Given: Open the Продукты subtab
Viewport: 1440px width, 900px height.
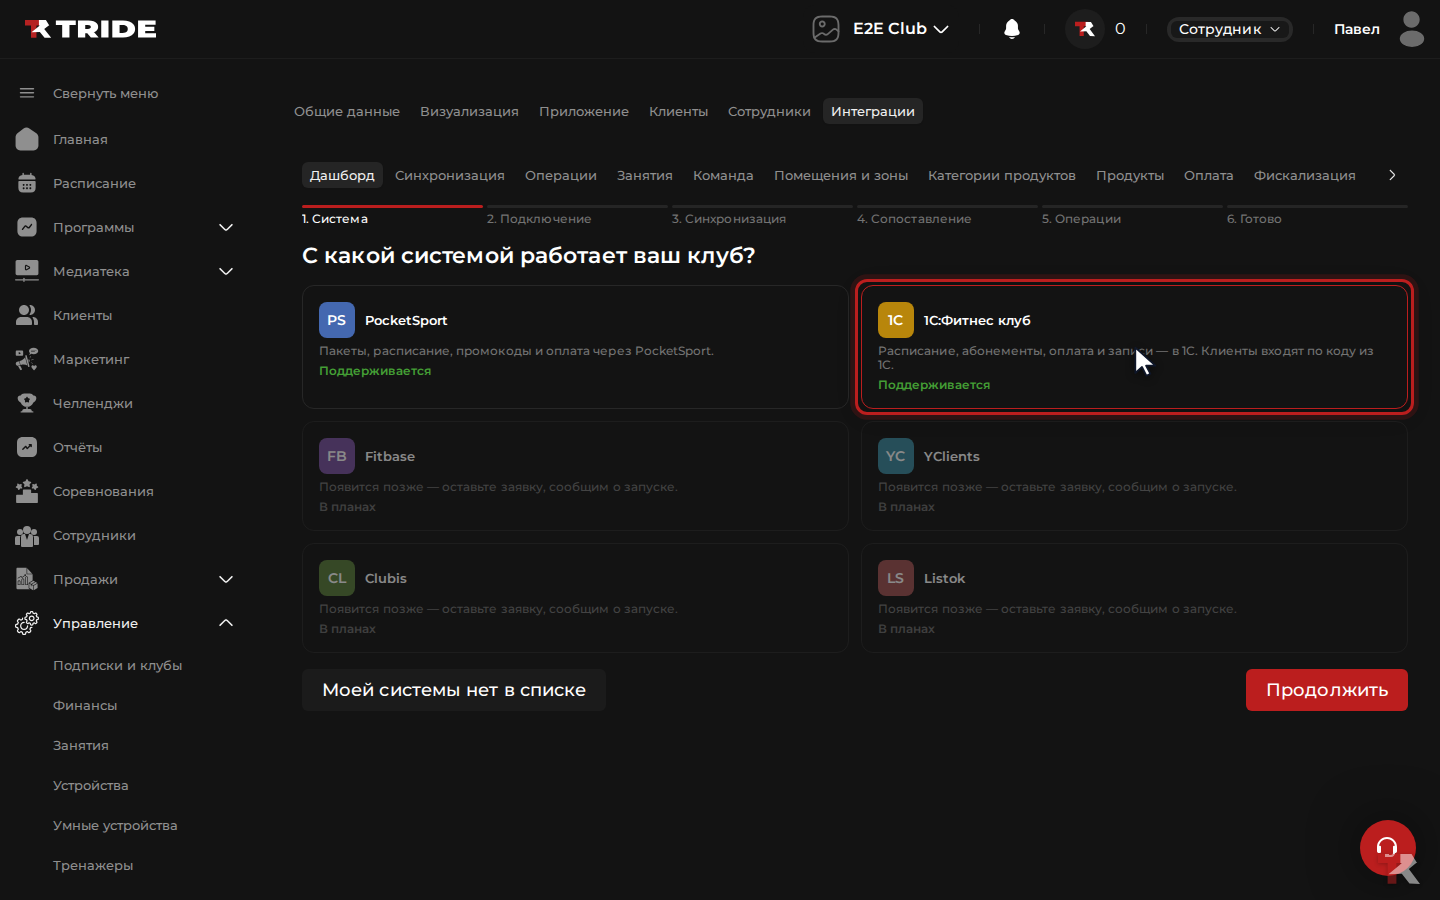Looking at the screenshot, I should [1130, 175].
